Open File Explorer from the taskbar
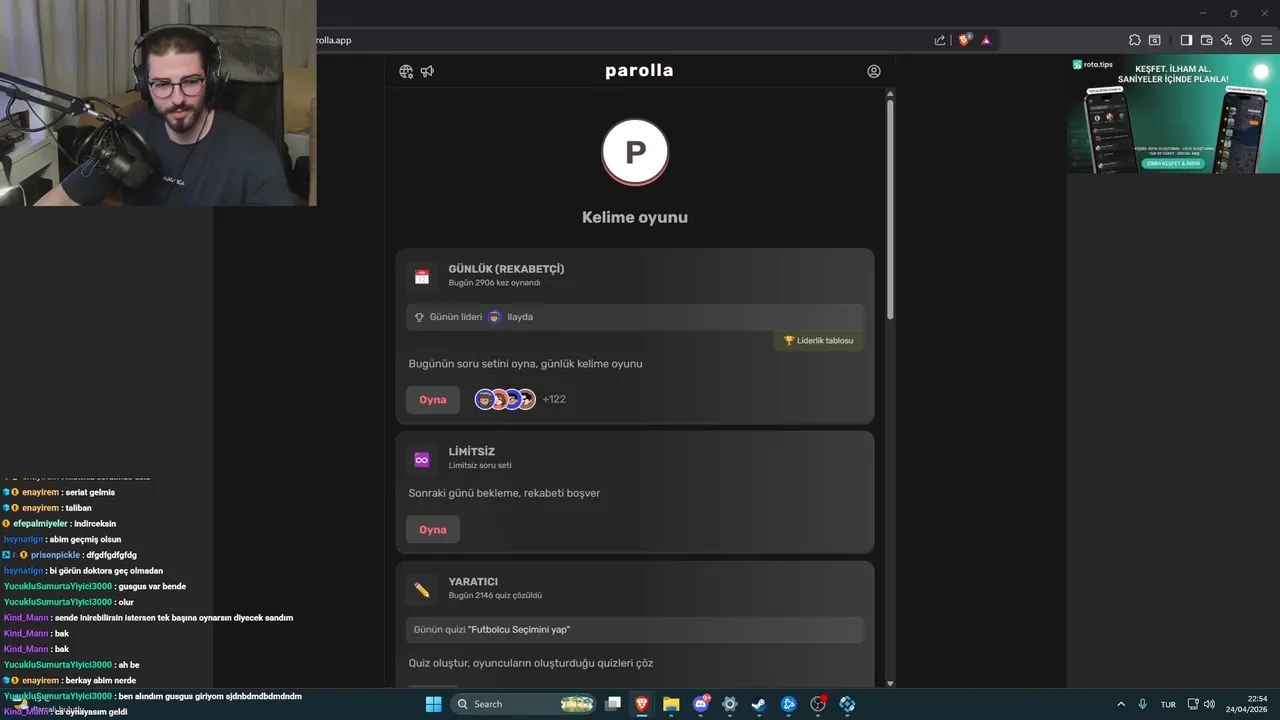Viewport: 1280px width, 720px height. 671,704
